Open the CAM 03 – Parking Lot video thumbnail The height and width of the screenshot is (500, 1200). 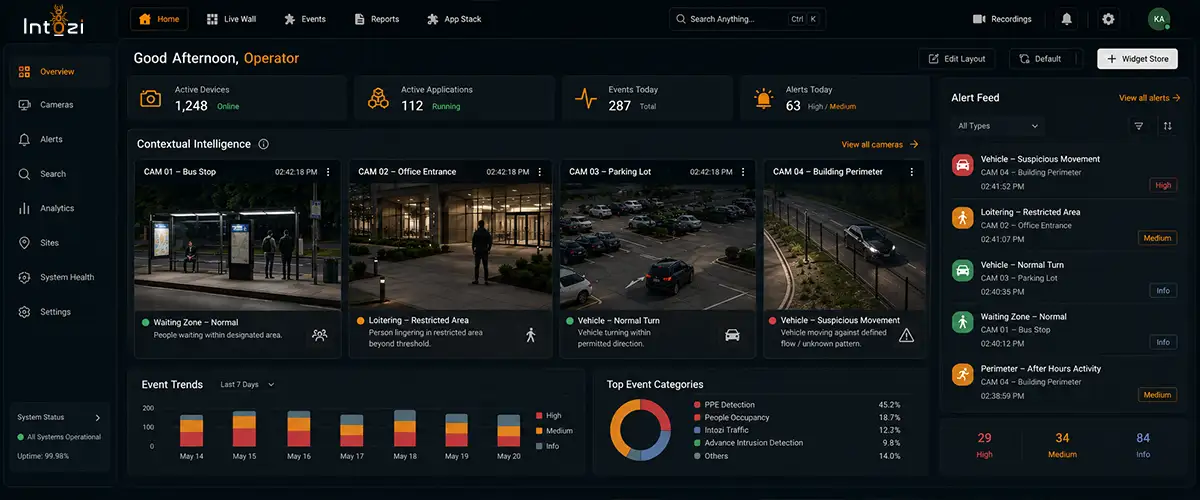[x=659, y=247]
